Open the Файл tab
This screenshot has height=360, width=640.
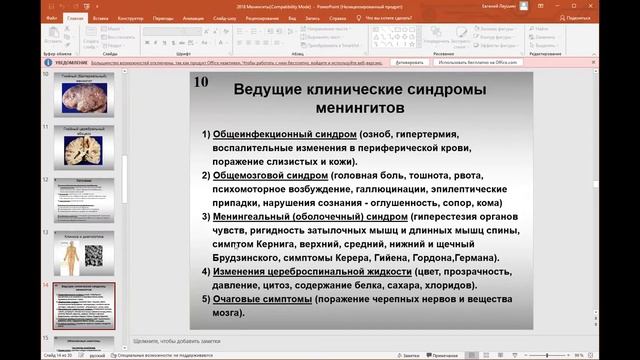click(x=51, y=18)
